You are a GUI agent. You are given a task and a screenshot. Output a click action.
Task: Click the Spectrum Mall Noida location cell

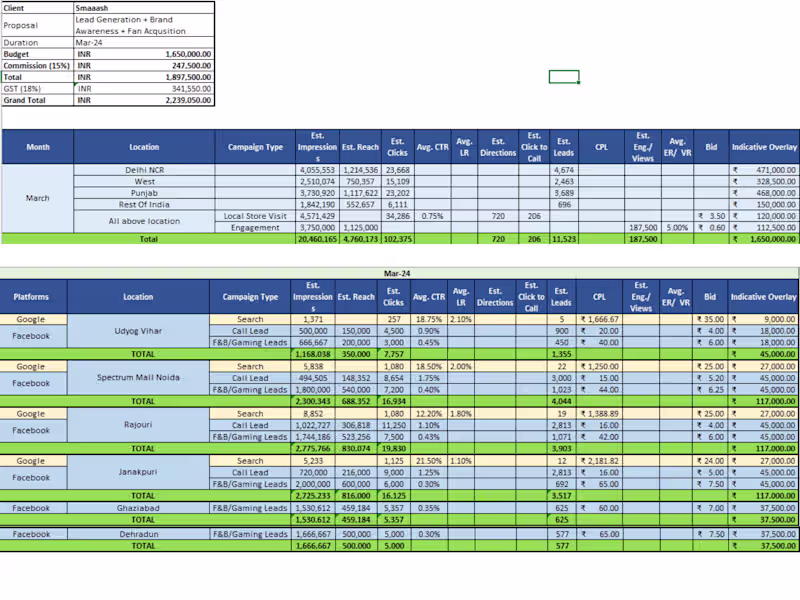(x=137, y=378)
